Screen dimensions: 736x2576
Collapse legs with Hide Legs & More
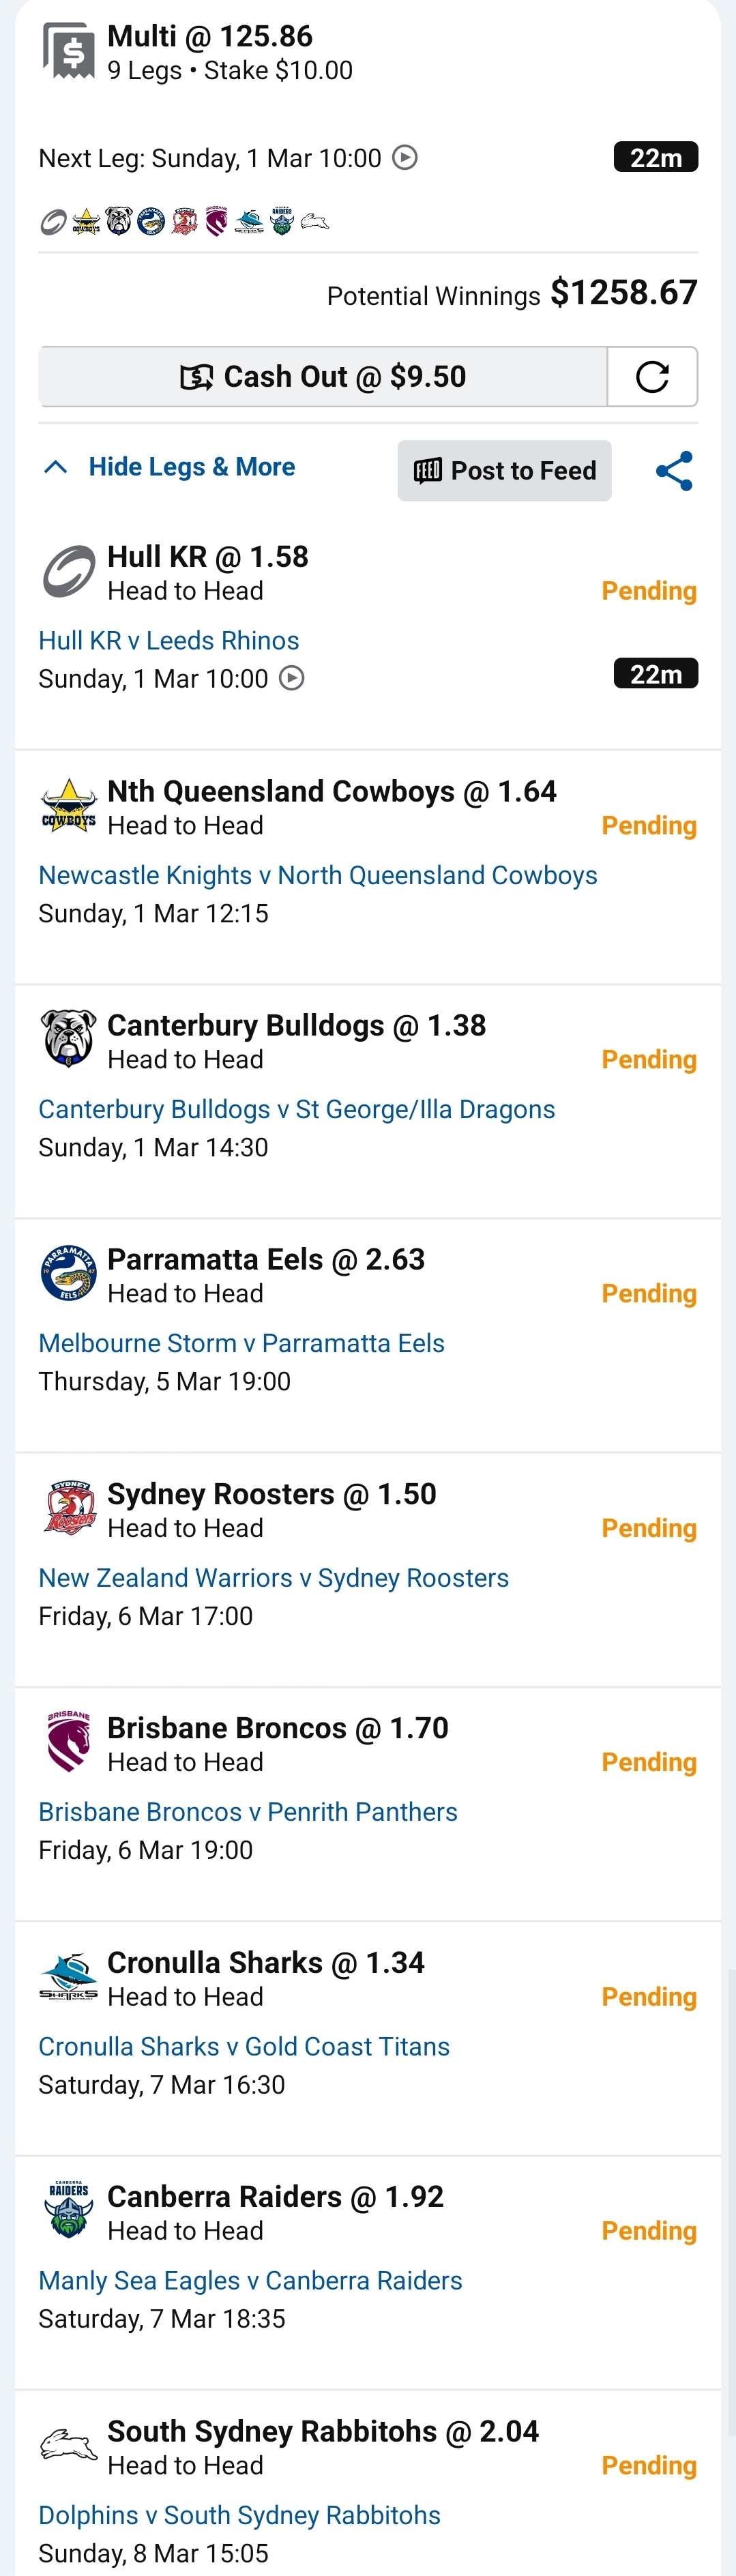click(x=169, y=467)
